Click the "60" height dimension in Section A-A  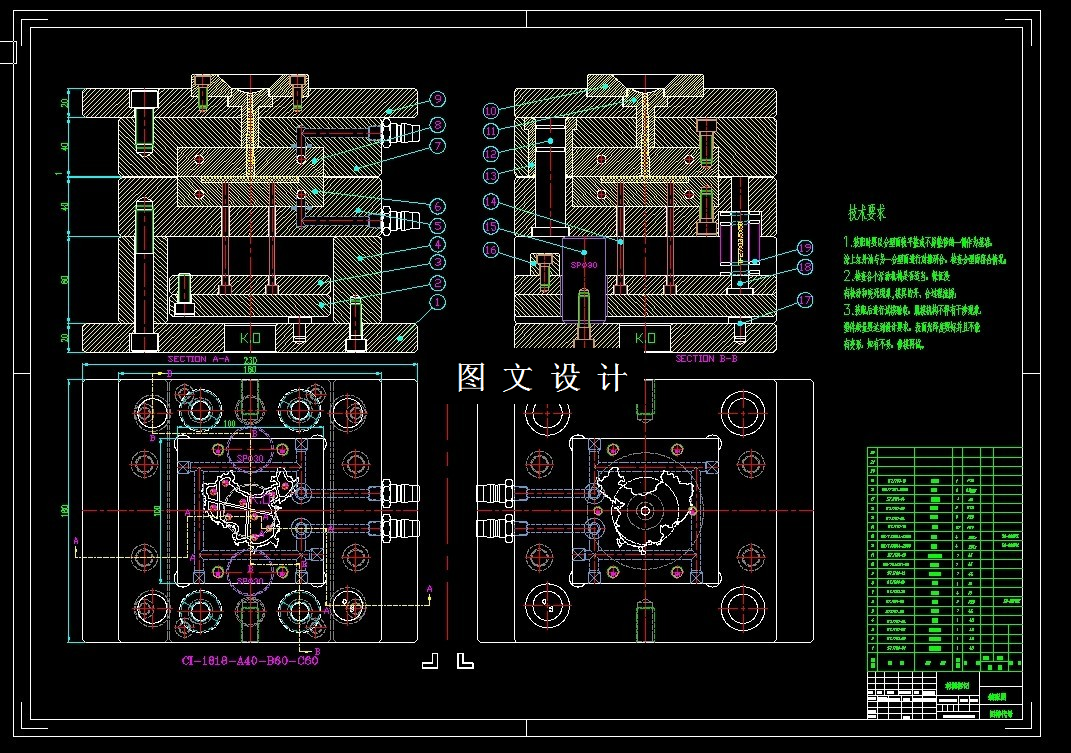[x=65, y=280]
